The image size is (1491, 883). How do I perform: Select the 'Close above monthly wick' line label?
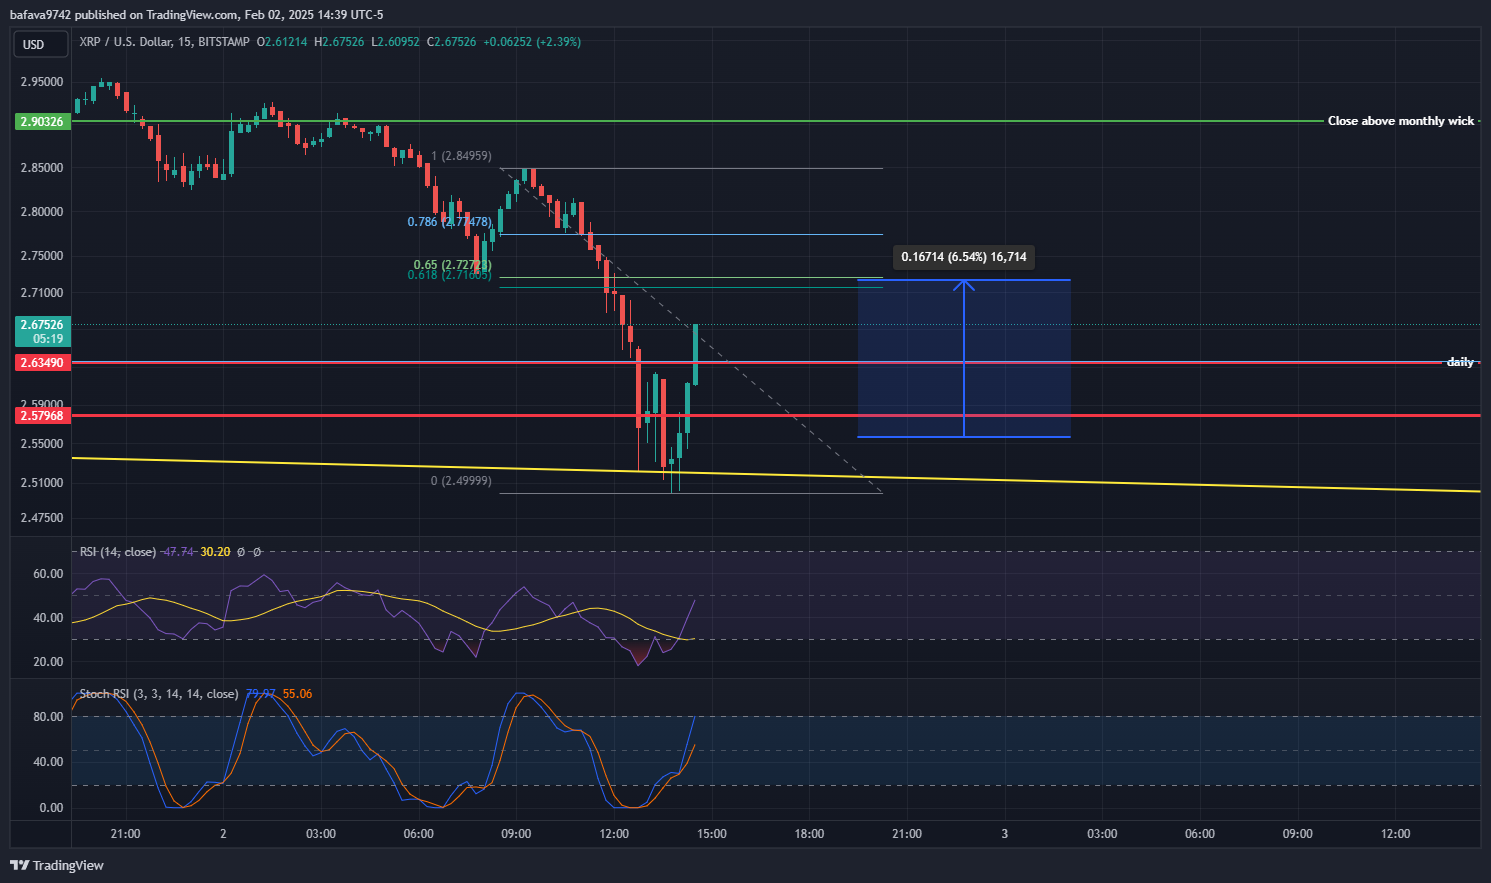tap(1401, 121)
